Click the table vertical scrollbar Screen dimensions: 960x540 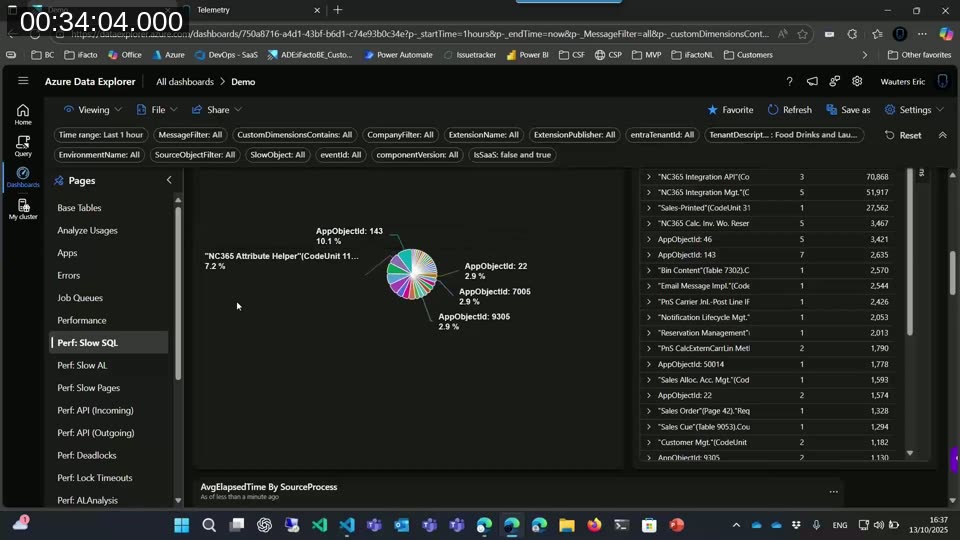pyautogui.click(x=910, y=251)
